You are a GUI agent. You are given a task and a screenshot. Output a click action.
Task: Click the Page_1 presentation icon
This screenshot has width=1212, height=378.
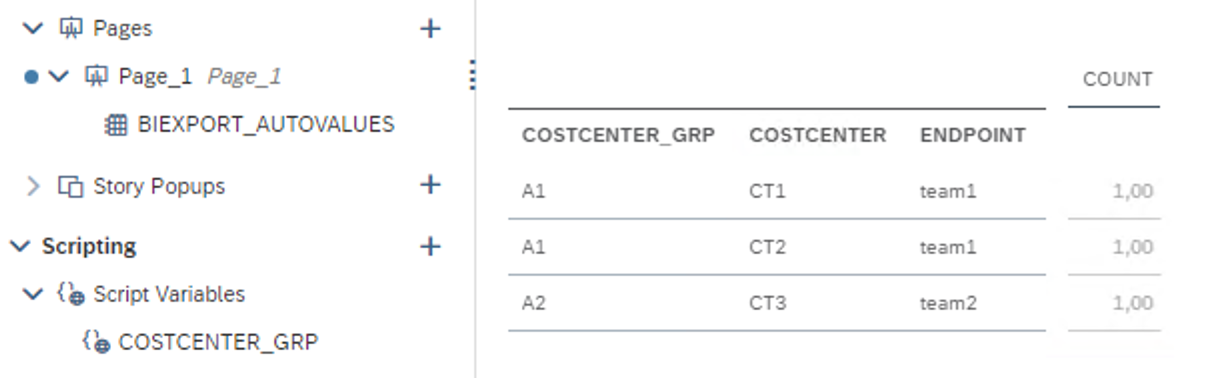click(97, 76)
